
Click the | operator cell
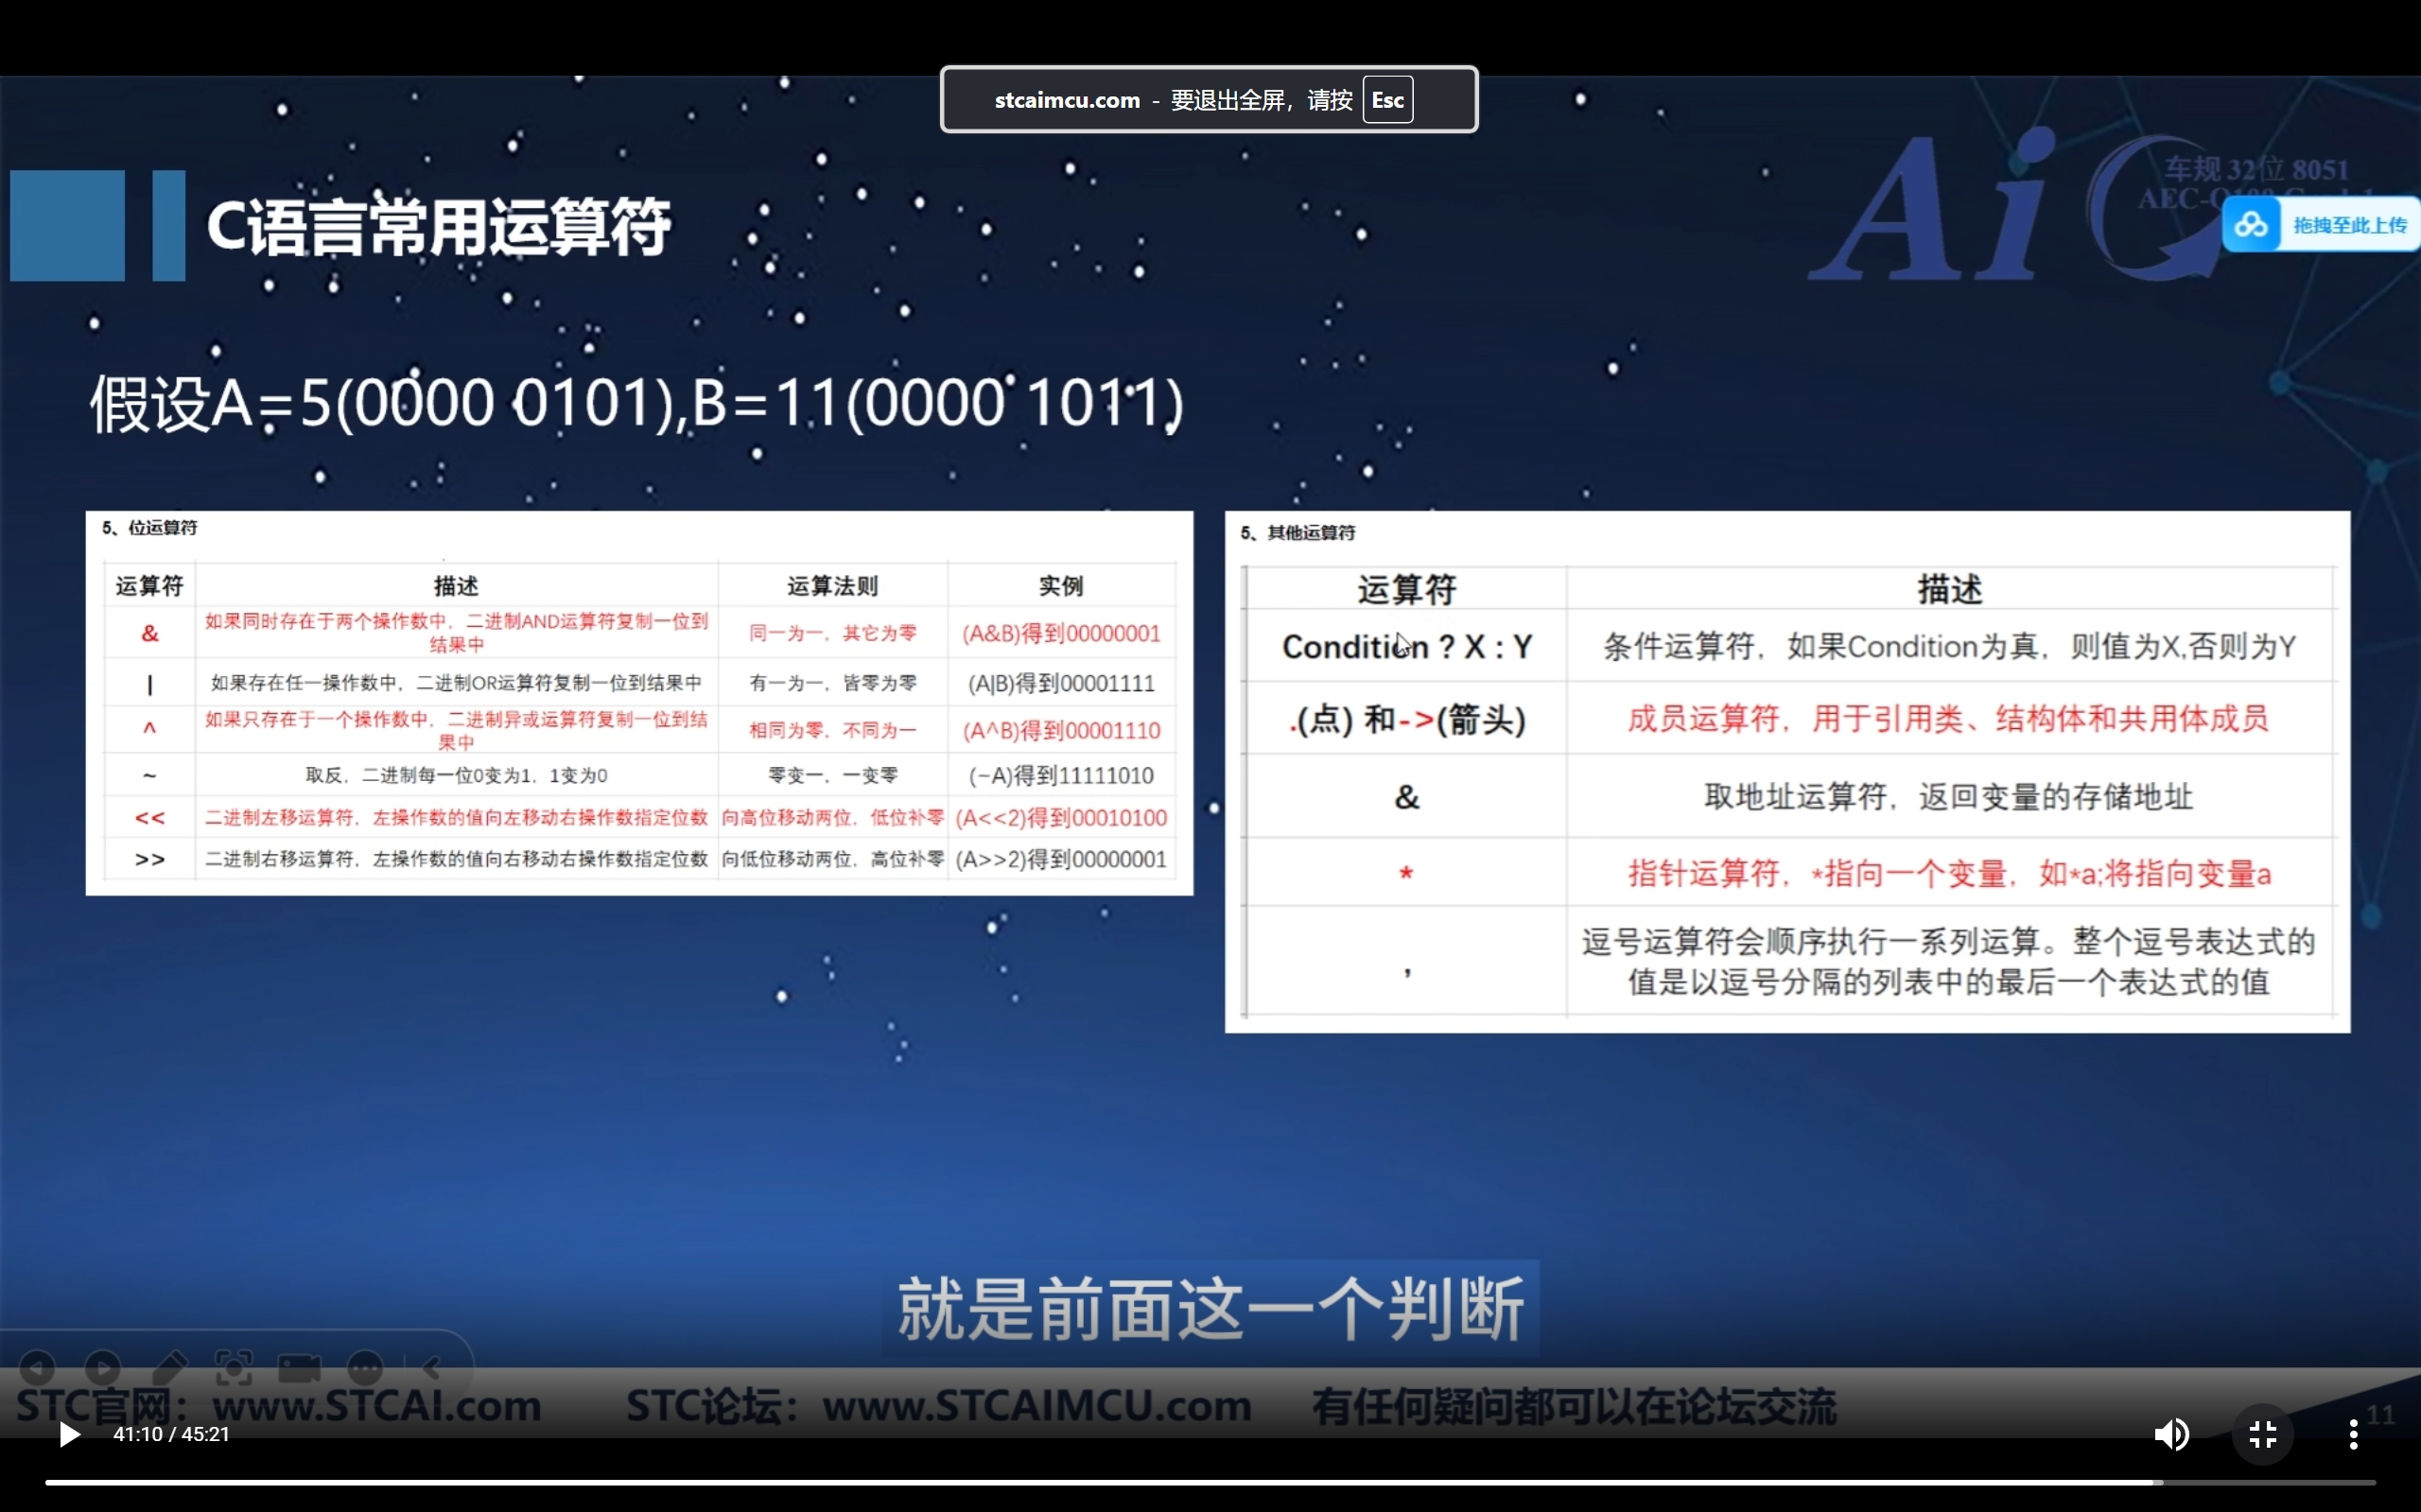click(150, 684)
